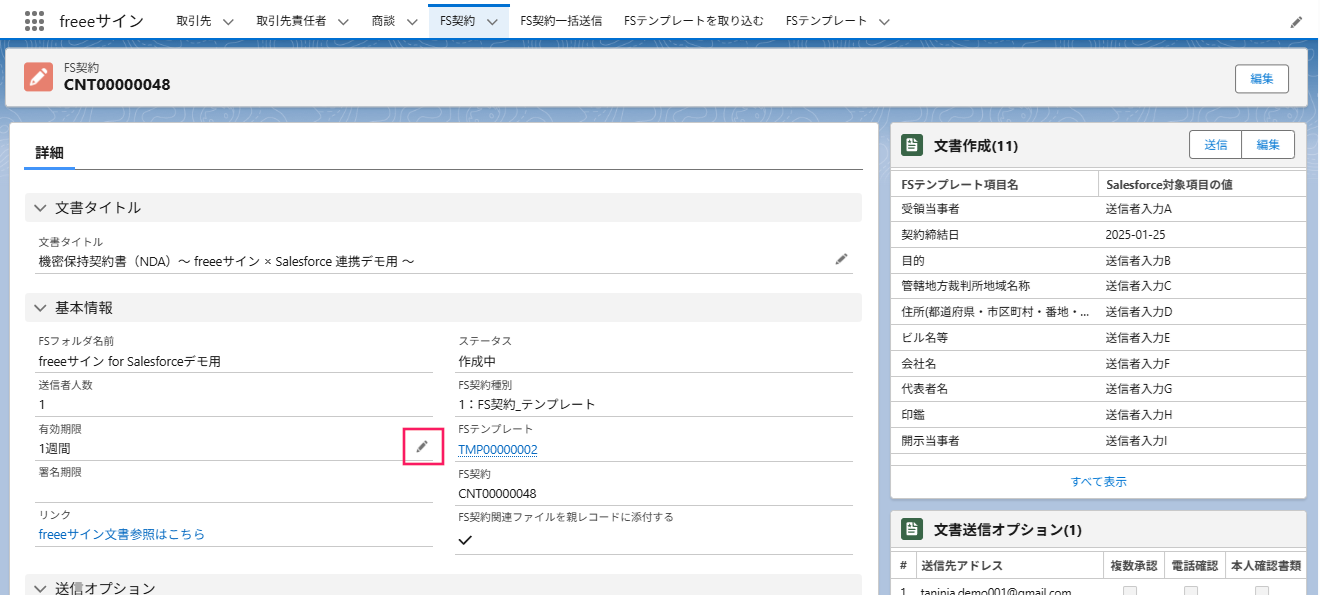This screenshot has height=595, width=1320.
Task: Click the CNT00000048 record title
Action: [117, 85]
